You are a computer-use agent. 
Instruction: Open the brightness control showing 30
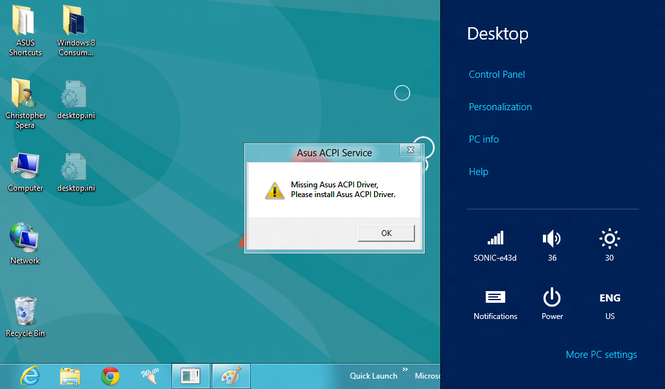tap(609, 246)
